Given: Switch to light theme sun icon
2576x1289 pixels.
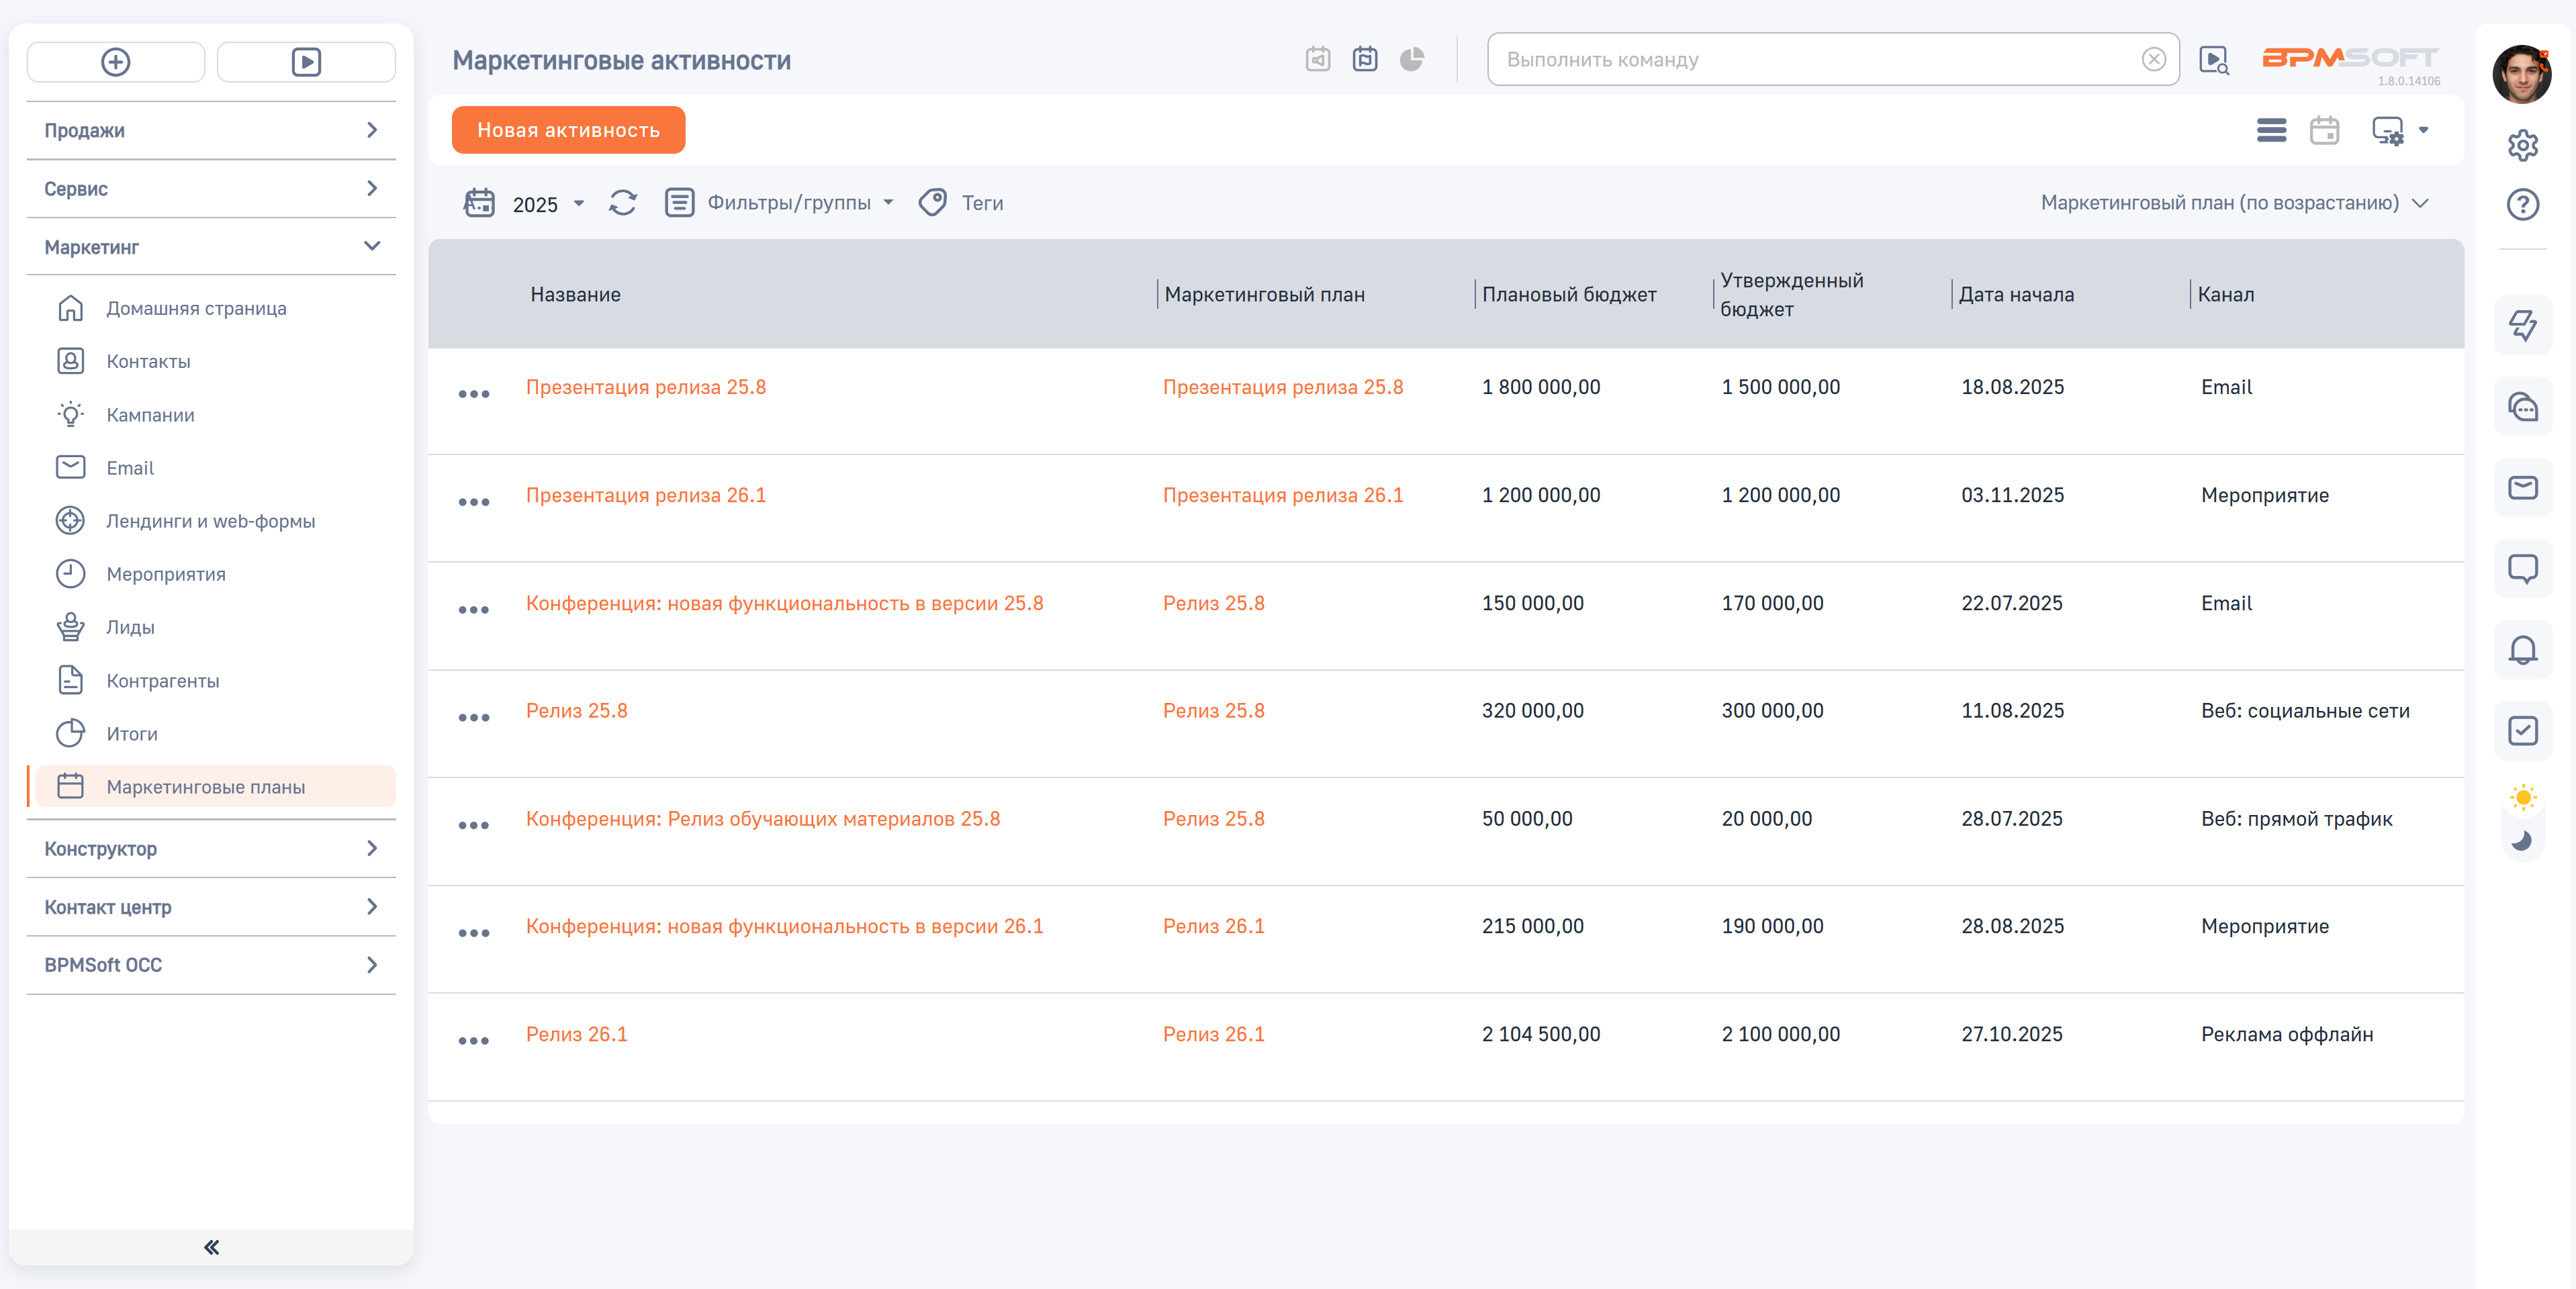Looking at the screenshot, I should (x=2522, y=798).
